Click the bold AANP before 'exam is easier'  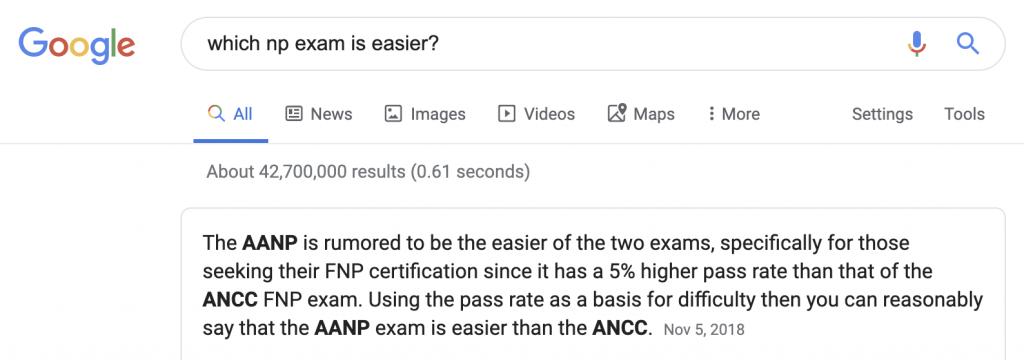point(342,328)
